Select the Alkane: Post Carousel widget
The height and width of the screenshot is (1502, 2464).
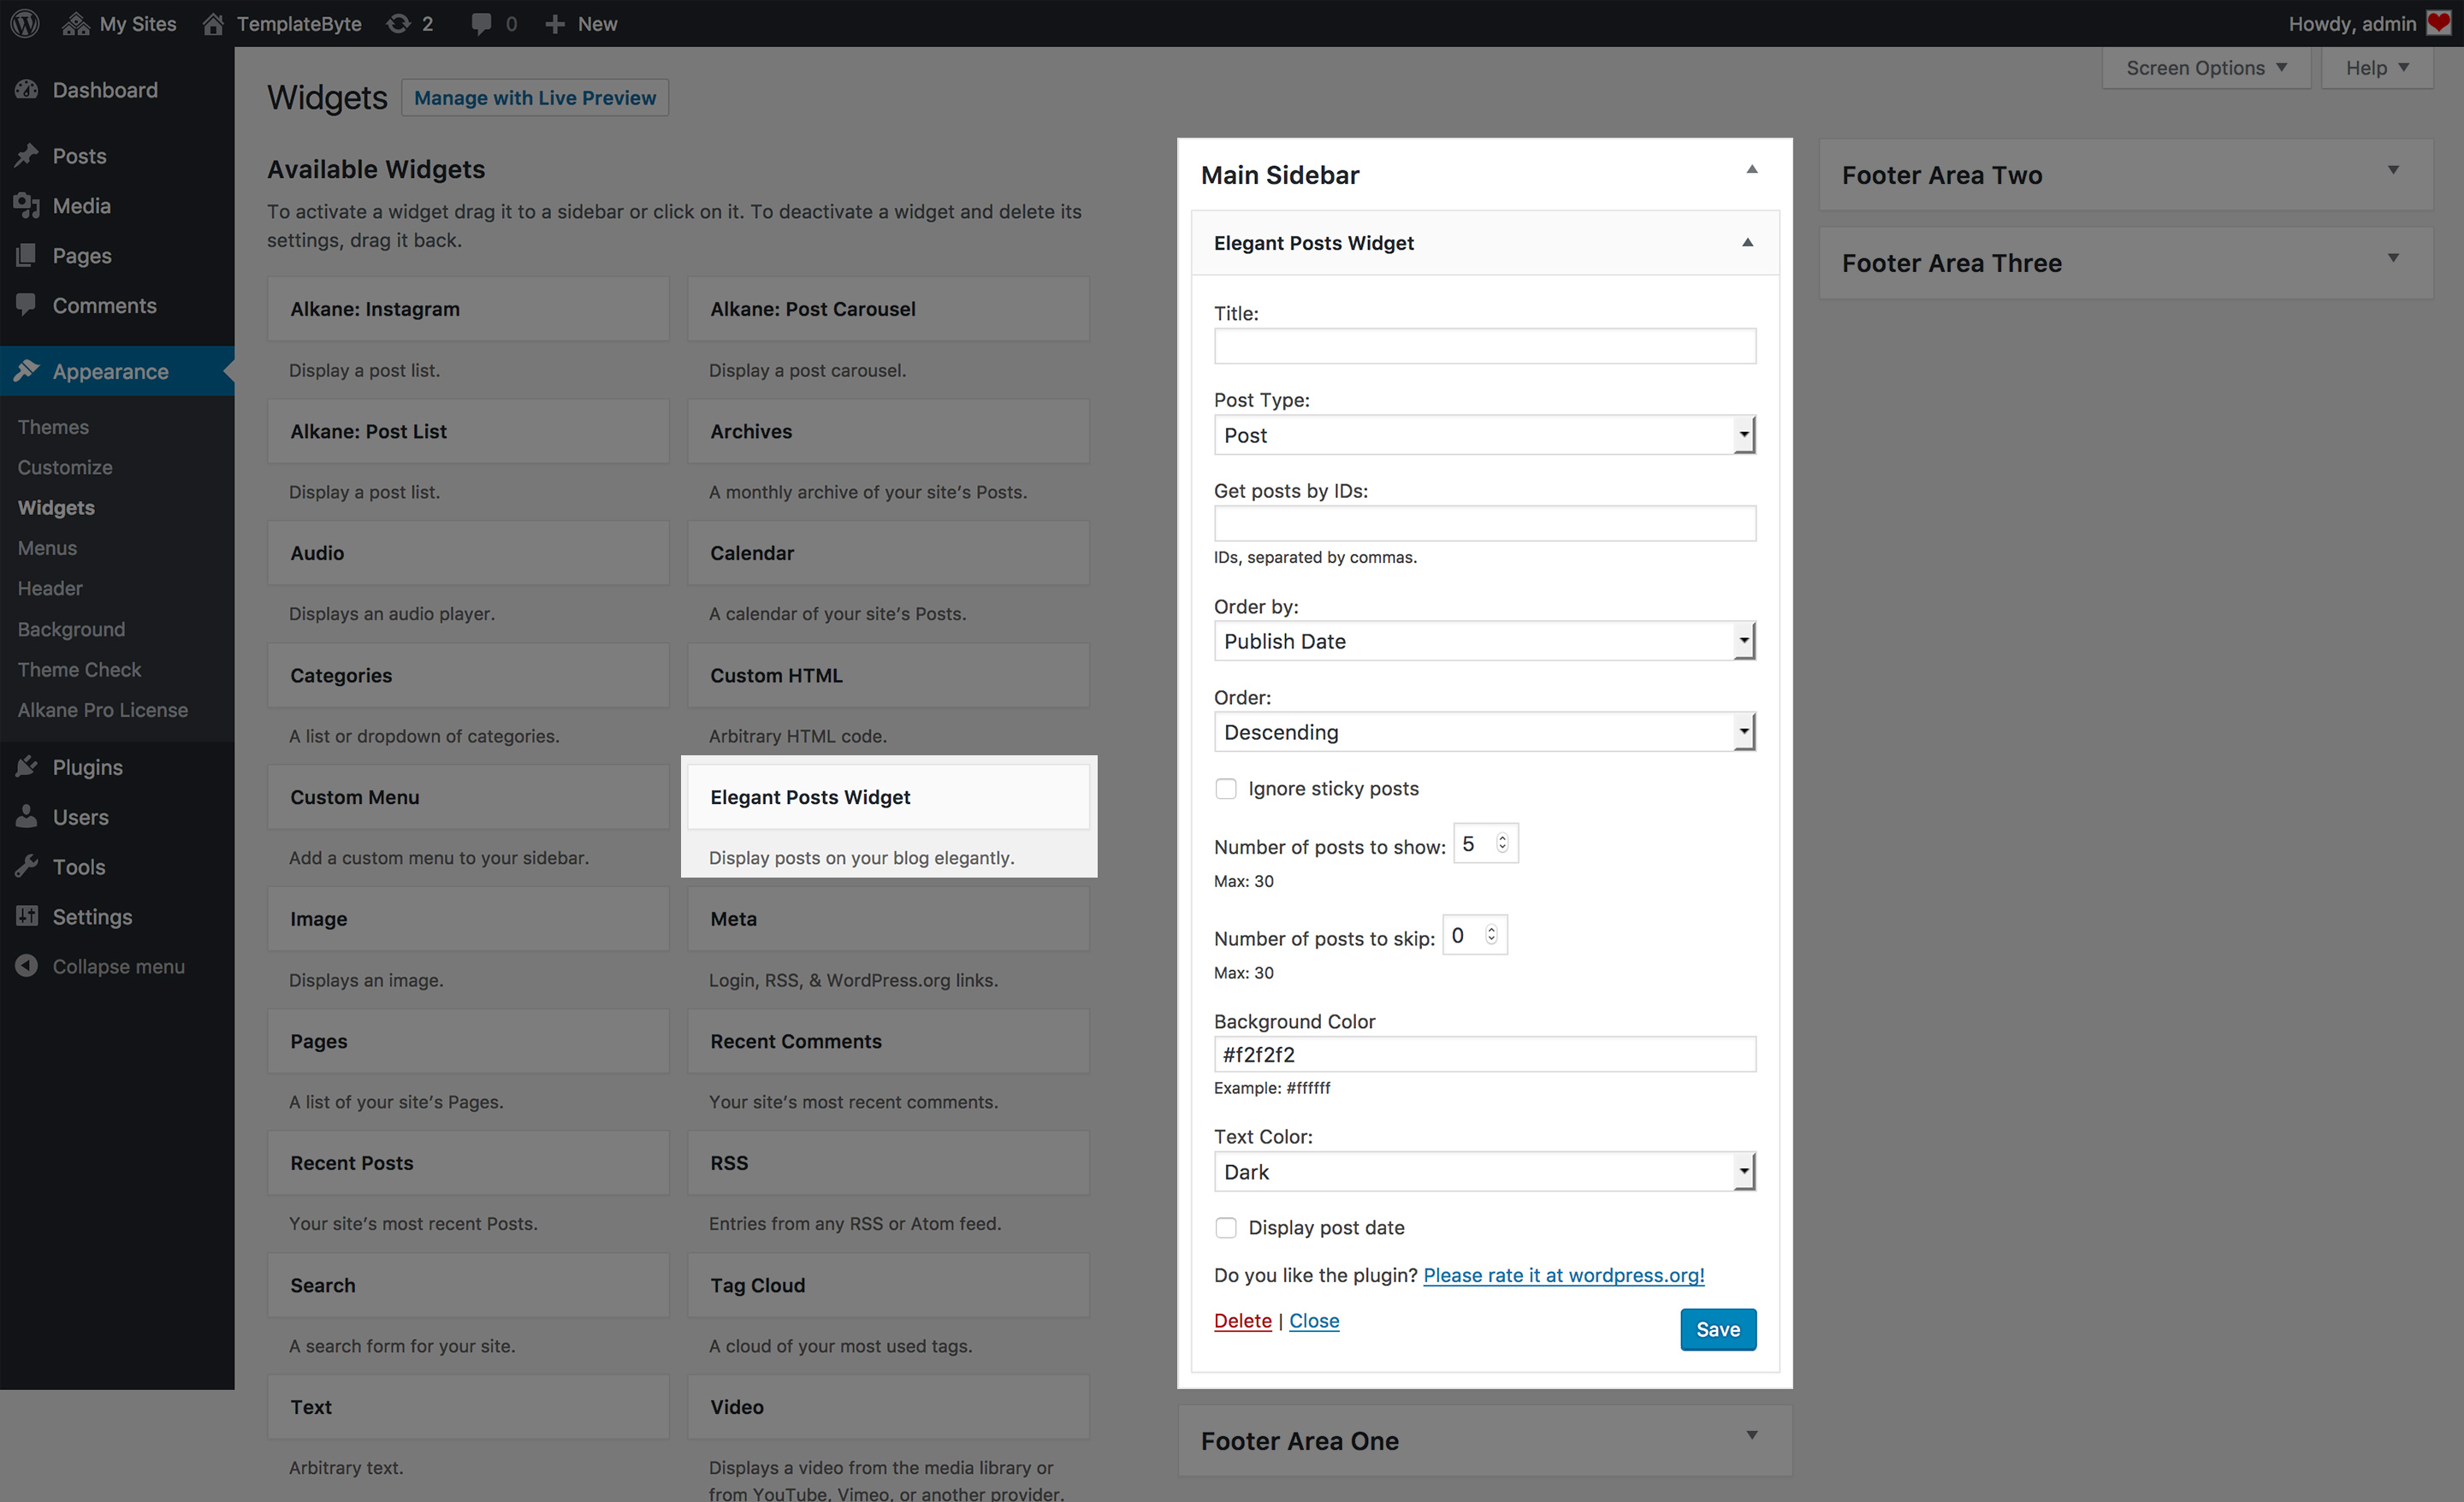click(888, 309)
